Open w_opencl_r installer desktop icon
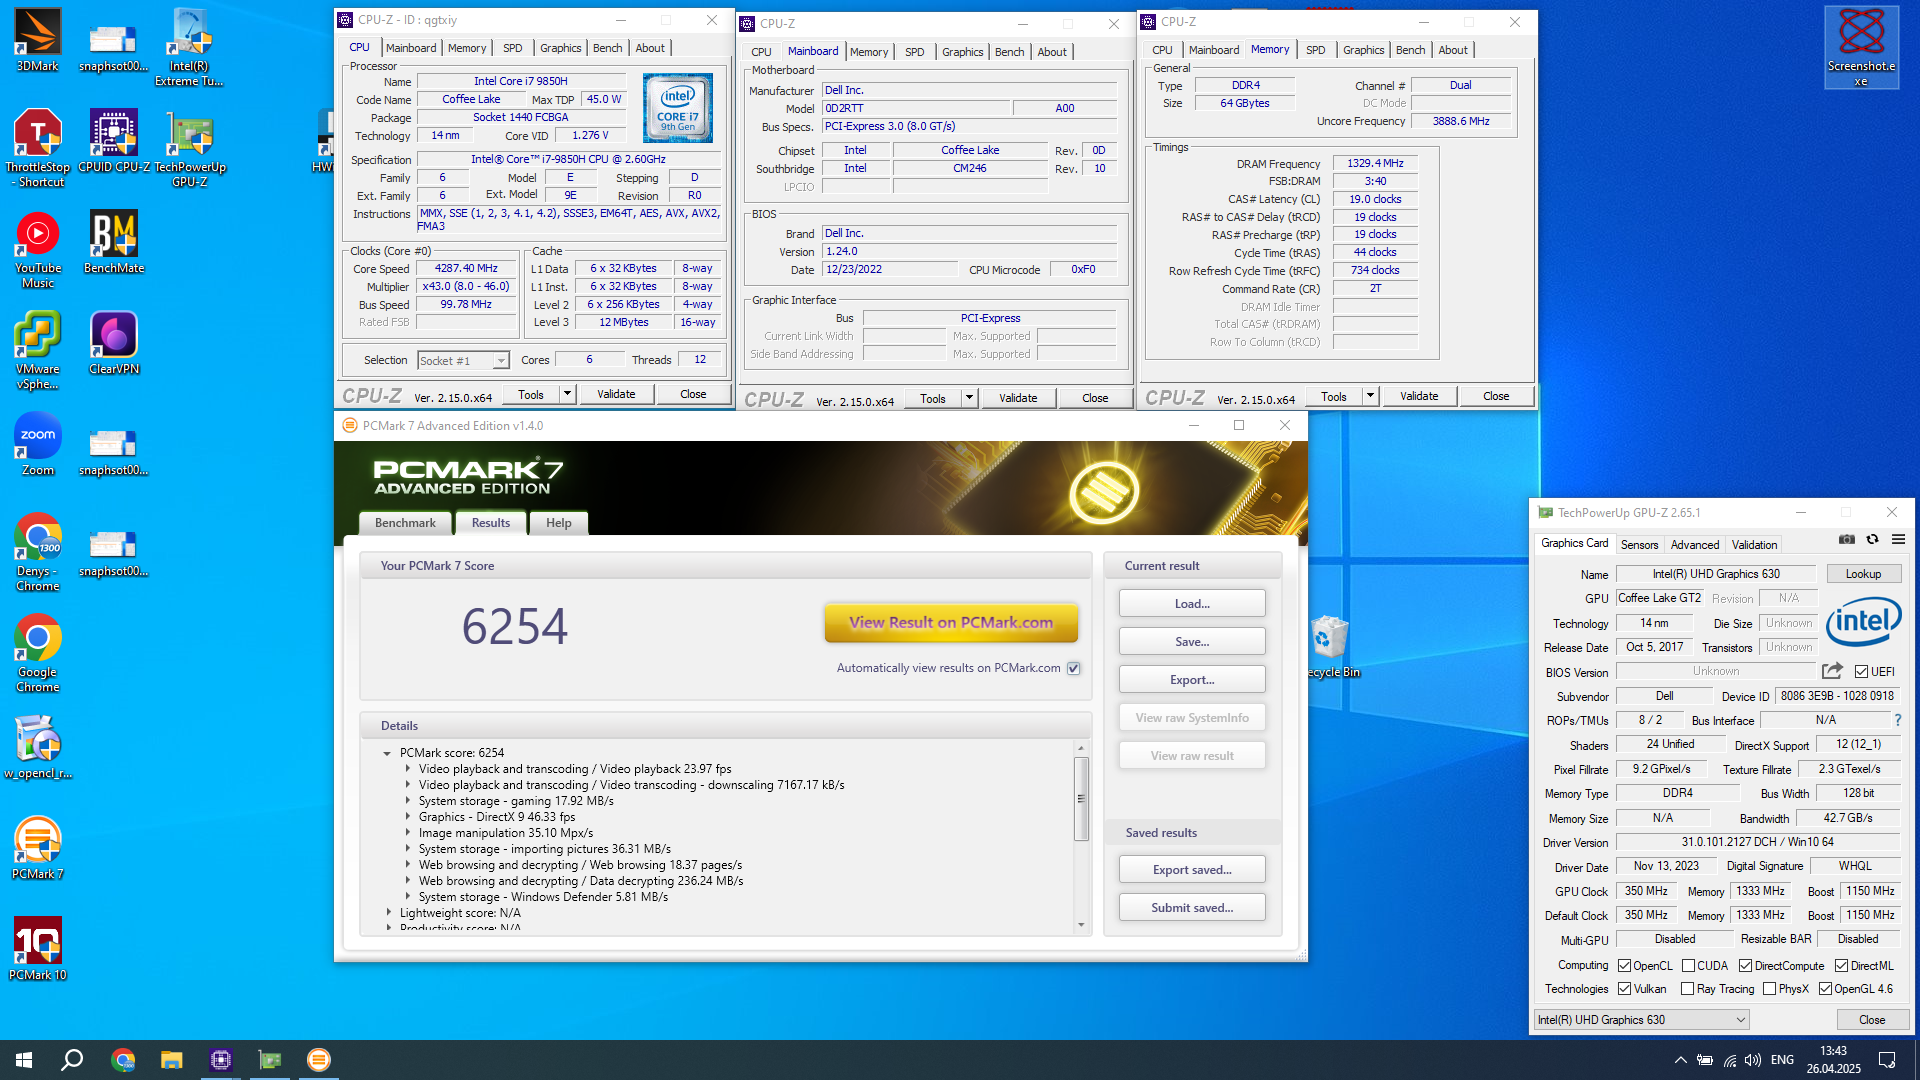1920x1080 pixels. pyautogui.click(x=38, y=747)
